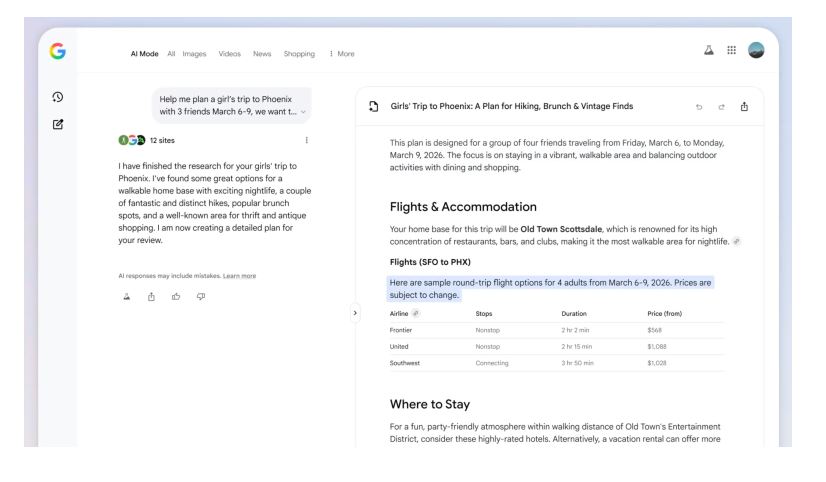Click the Frontier airline cell
Image resolution: width=826 pixels, height=482 pixels.
click(x=401, y=330)
